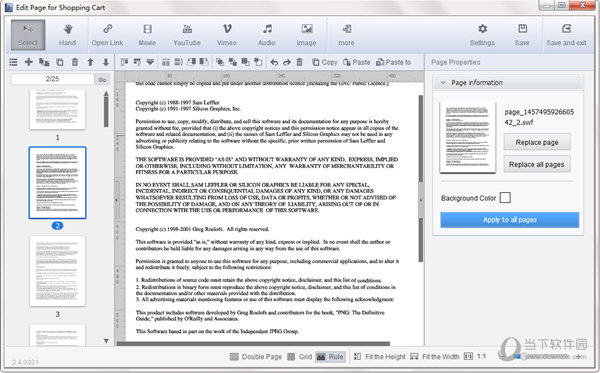Click the horizontal scrollbar of page editor
The height and width of the screenshot is (373, 600).
point(253,344)
